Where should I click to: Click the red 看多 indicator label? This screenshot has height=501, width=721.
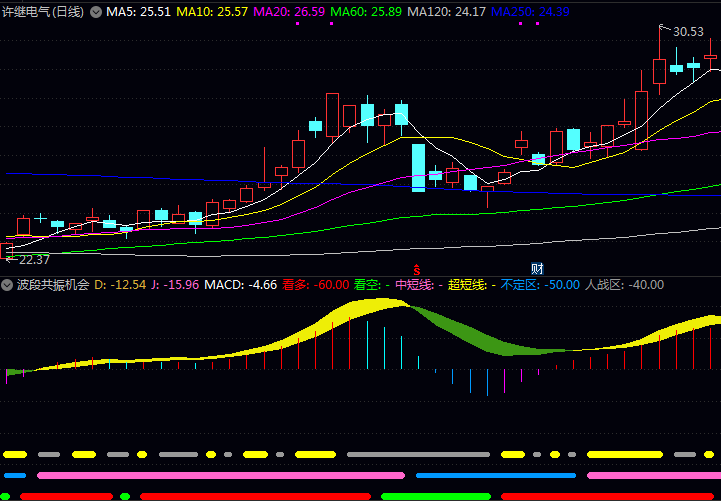tap(315, 285)
